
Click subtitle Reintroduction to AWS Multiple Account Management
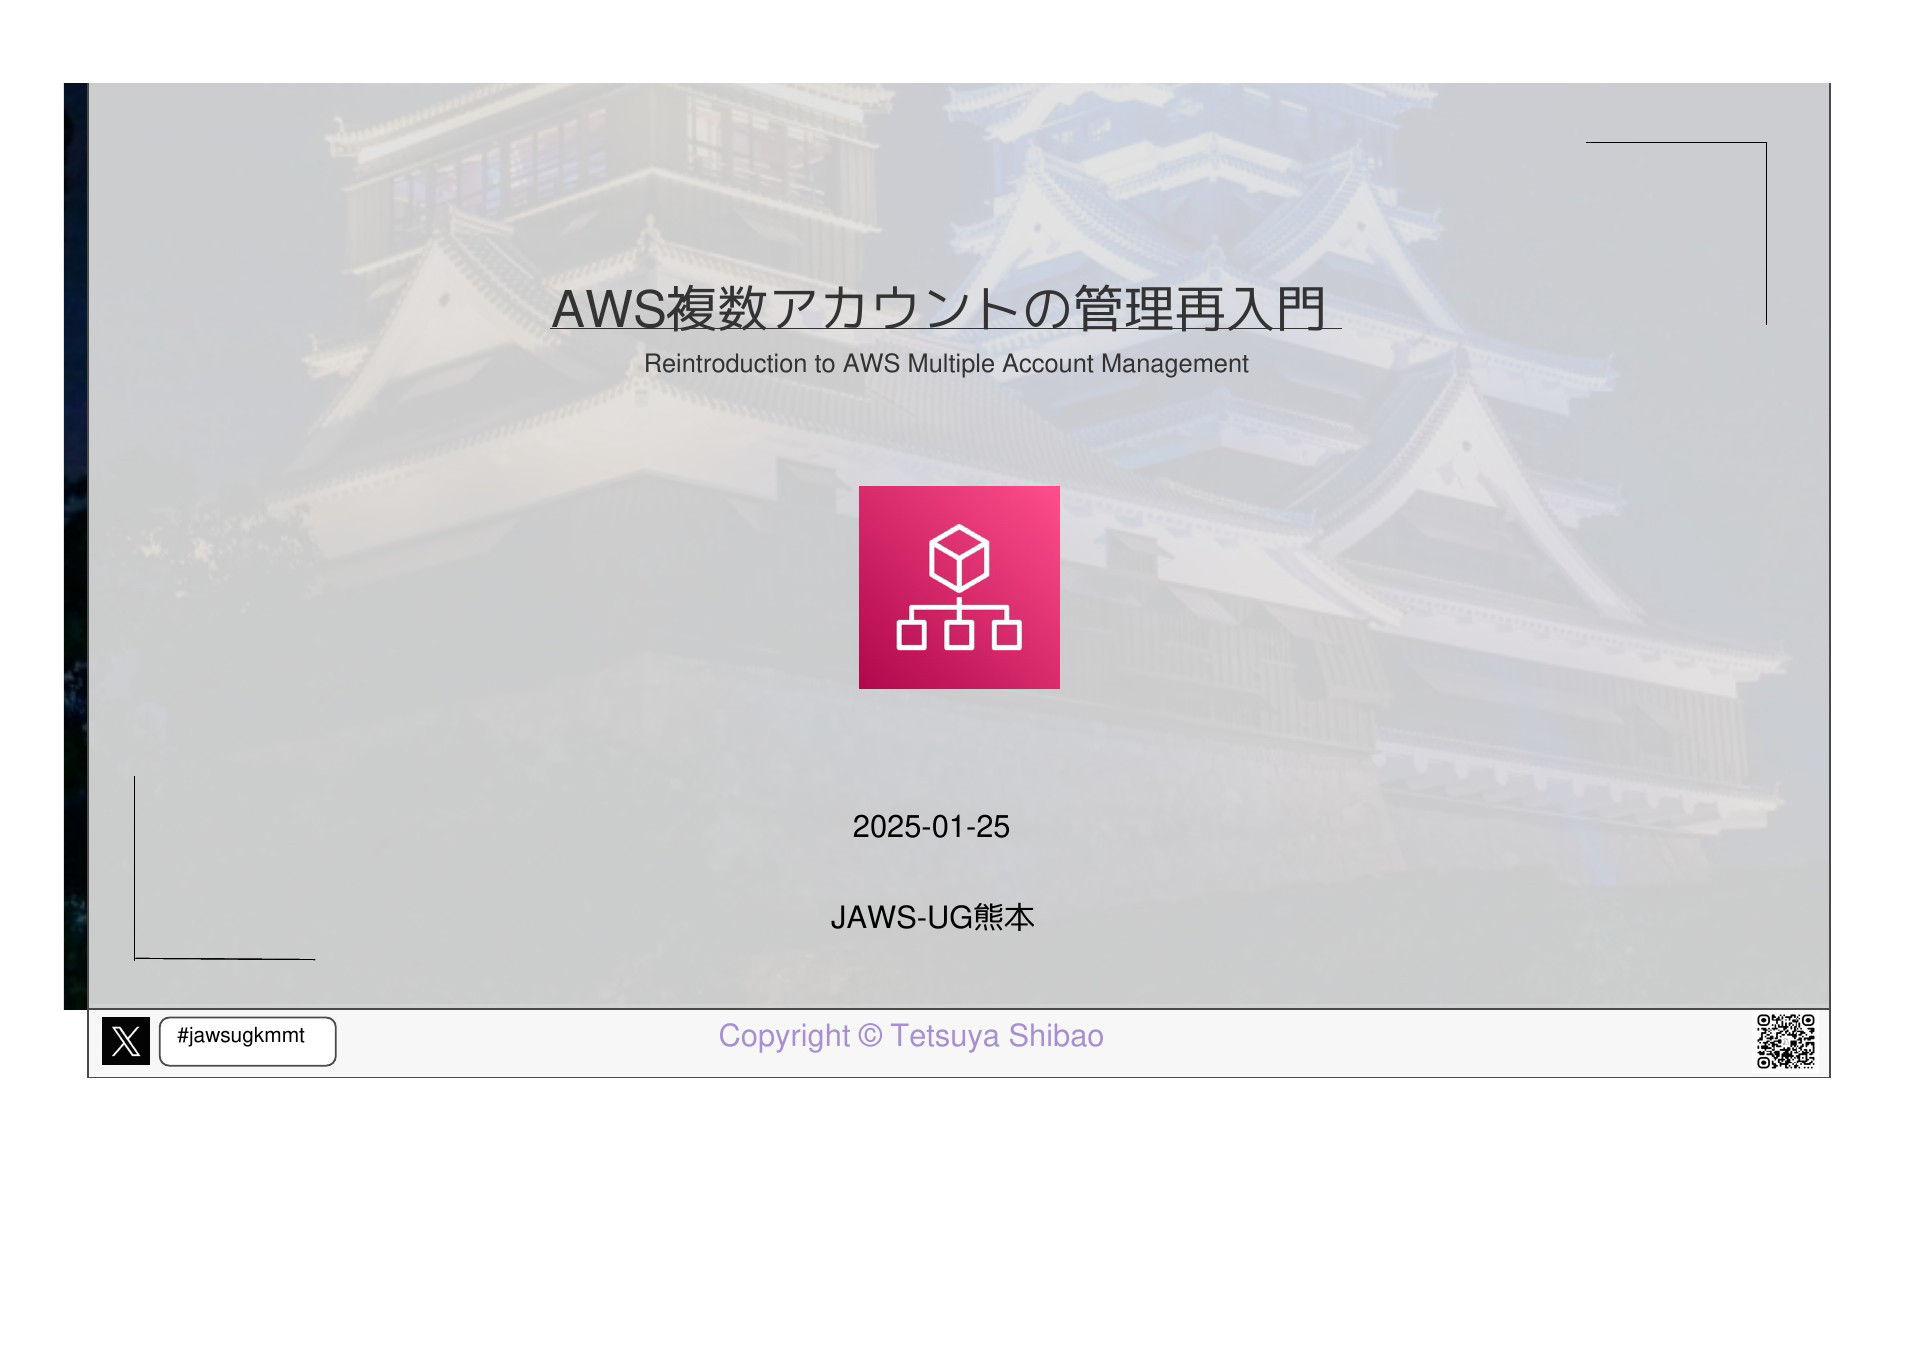pos(946,364)
